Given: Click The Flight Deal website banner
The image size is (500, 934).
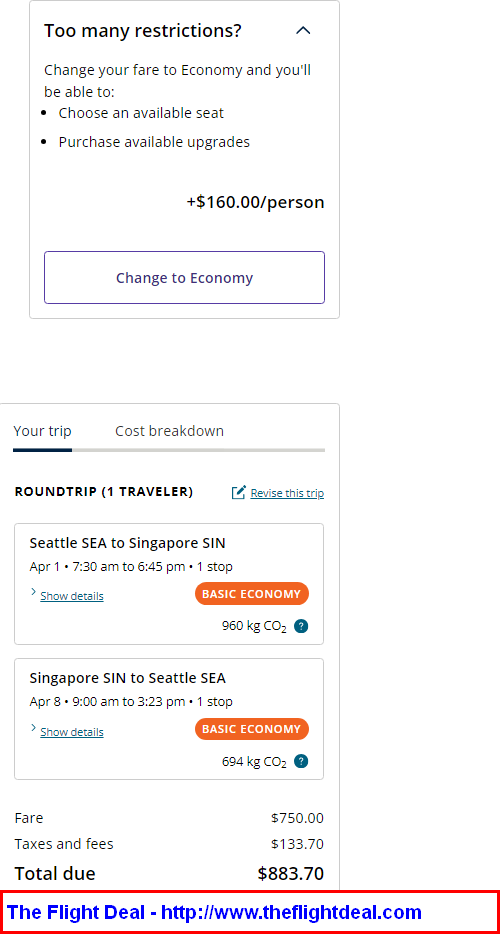Looking at the screenshot, I should 250,912.
